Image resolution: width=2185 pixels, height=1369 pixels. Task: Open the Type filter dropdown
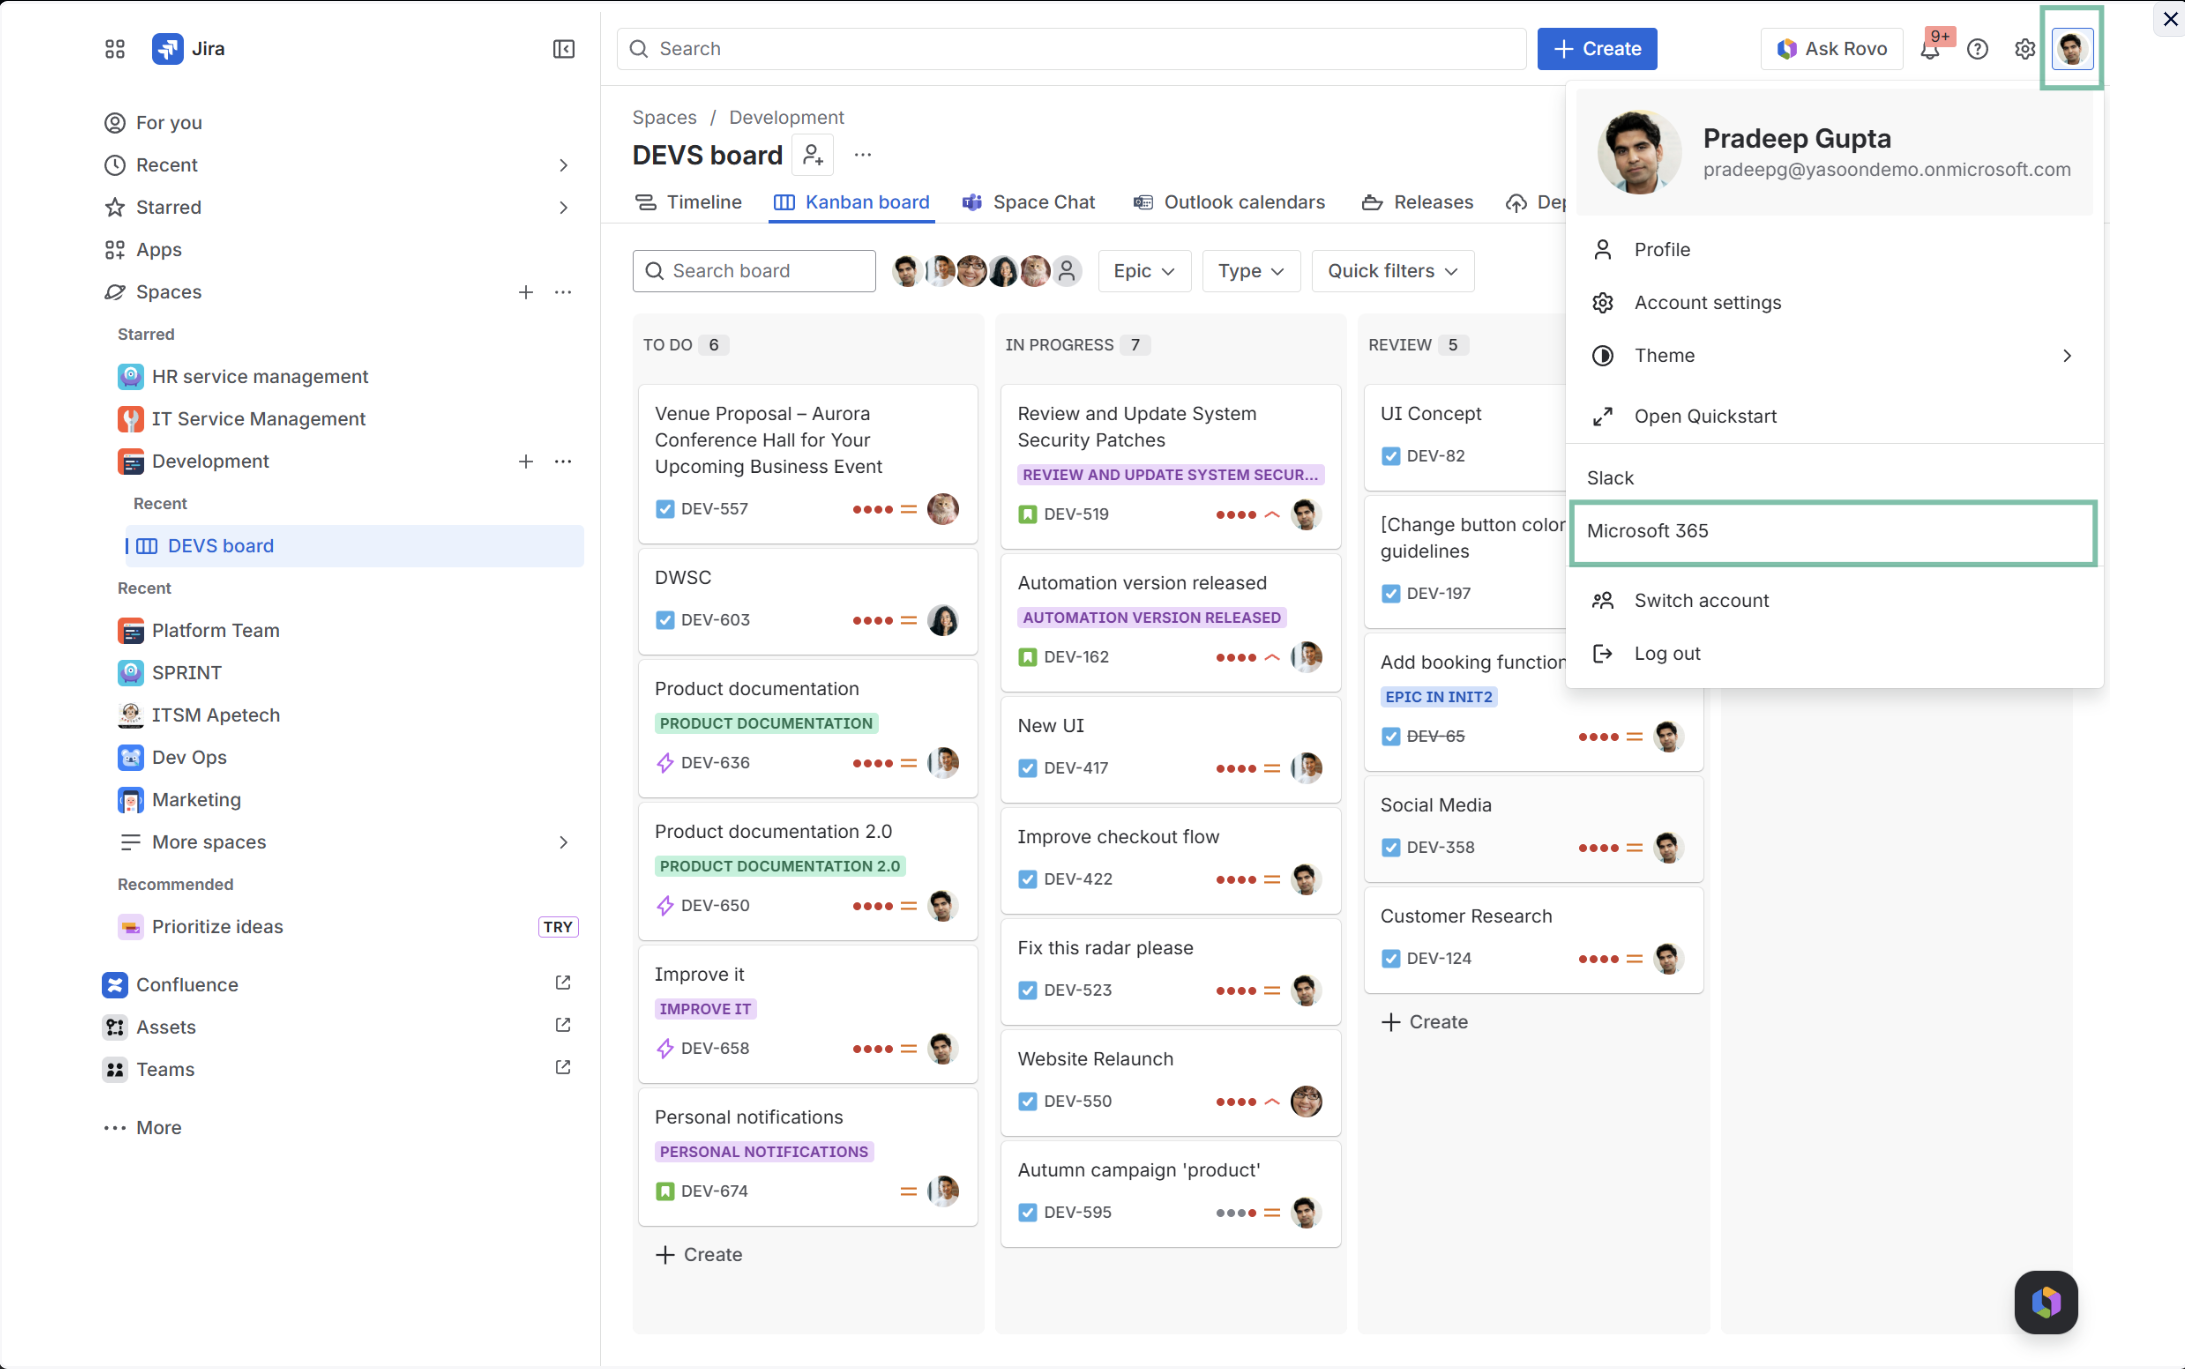click(x=1251, y=271)
